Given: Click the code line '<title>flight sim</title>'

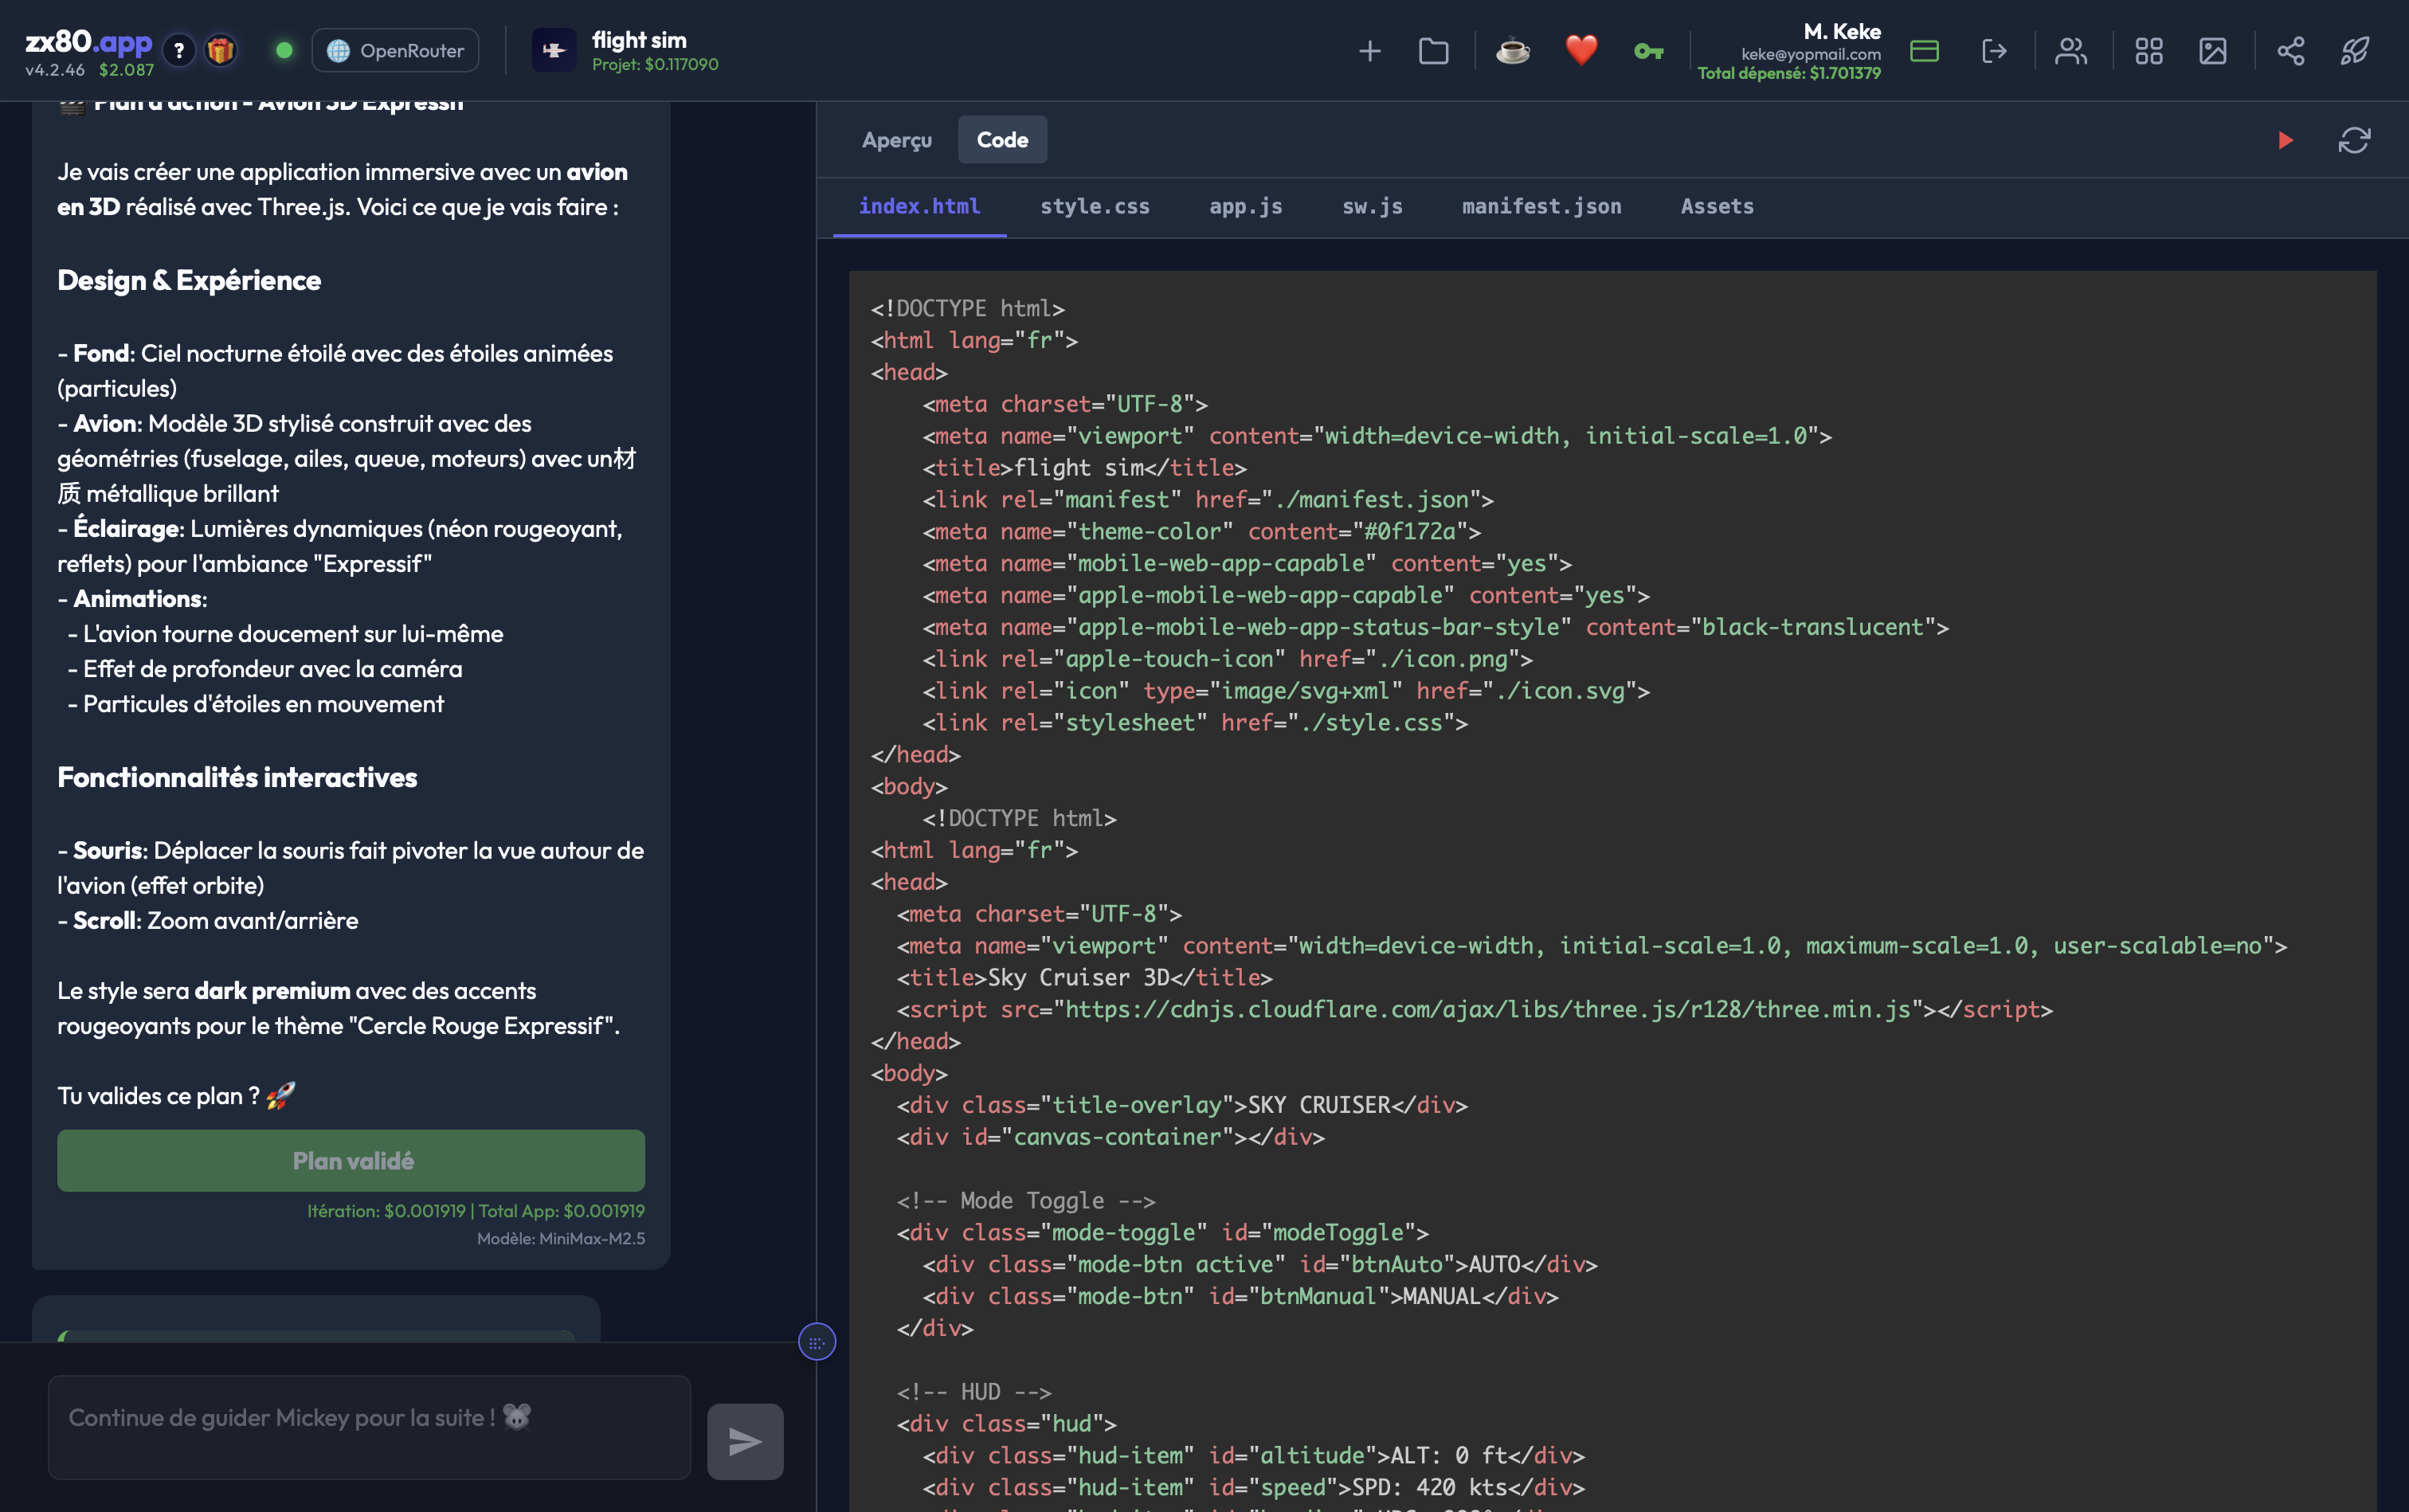Looking at the screenshot, I should (x=1084, y=468).
